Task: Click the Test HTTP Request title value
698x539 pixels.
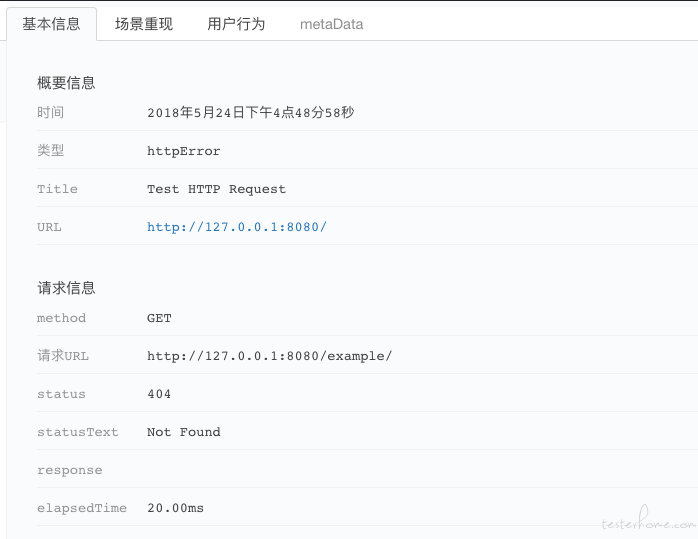Action: pyautogui.click(x=216, y=189)
